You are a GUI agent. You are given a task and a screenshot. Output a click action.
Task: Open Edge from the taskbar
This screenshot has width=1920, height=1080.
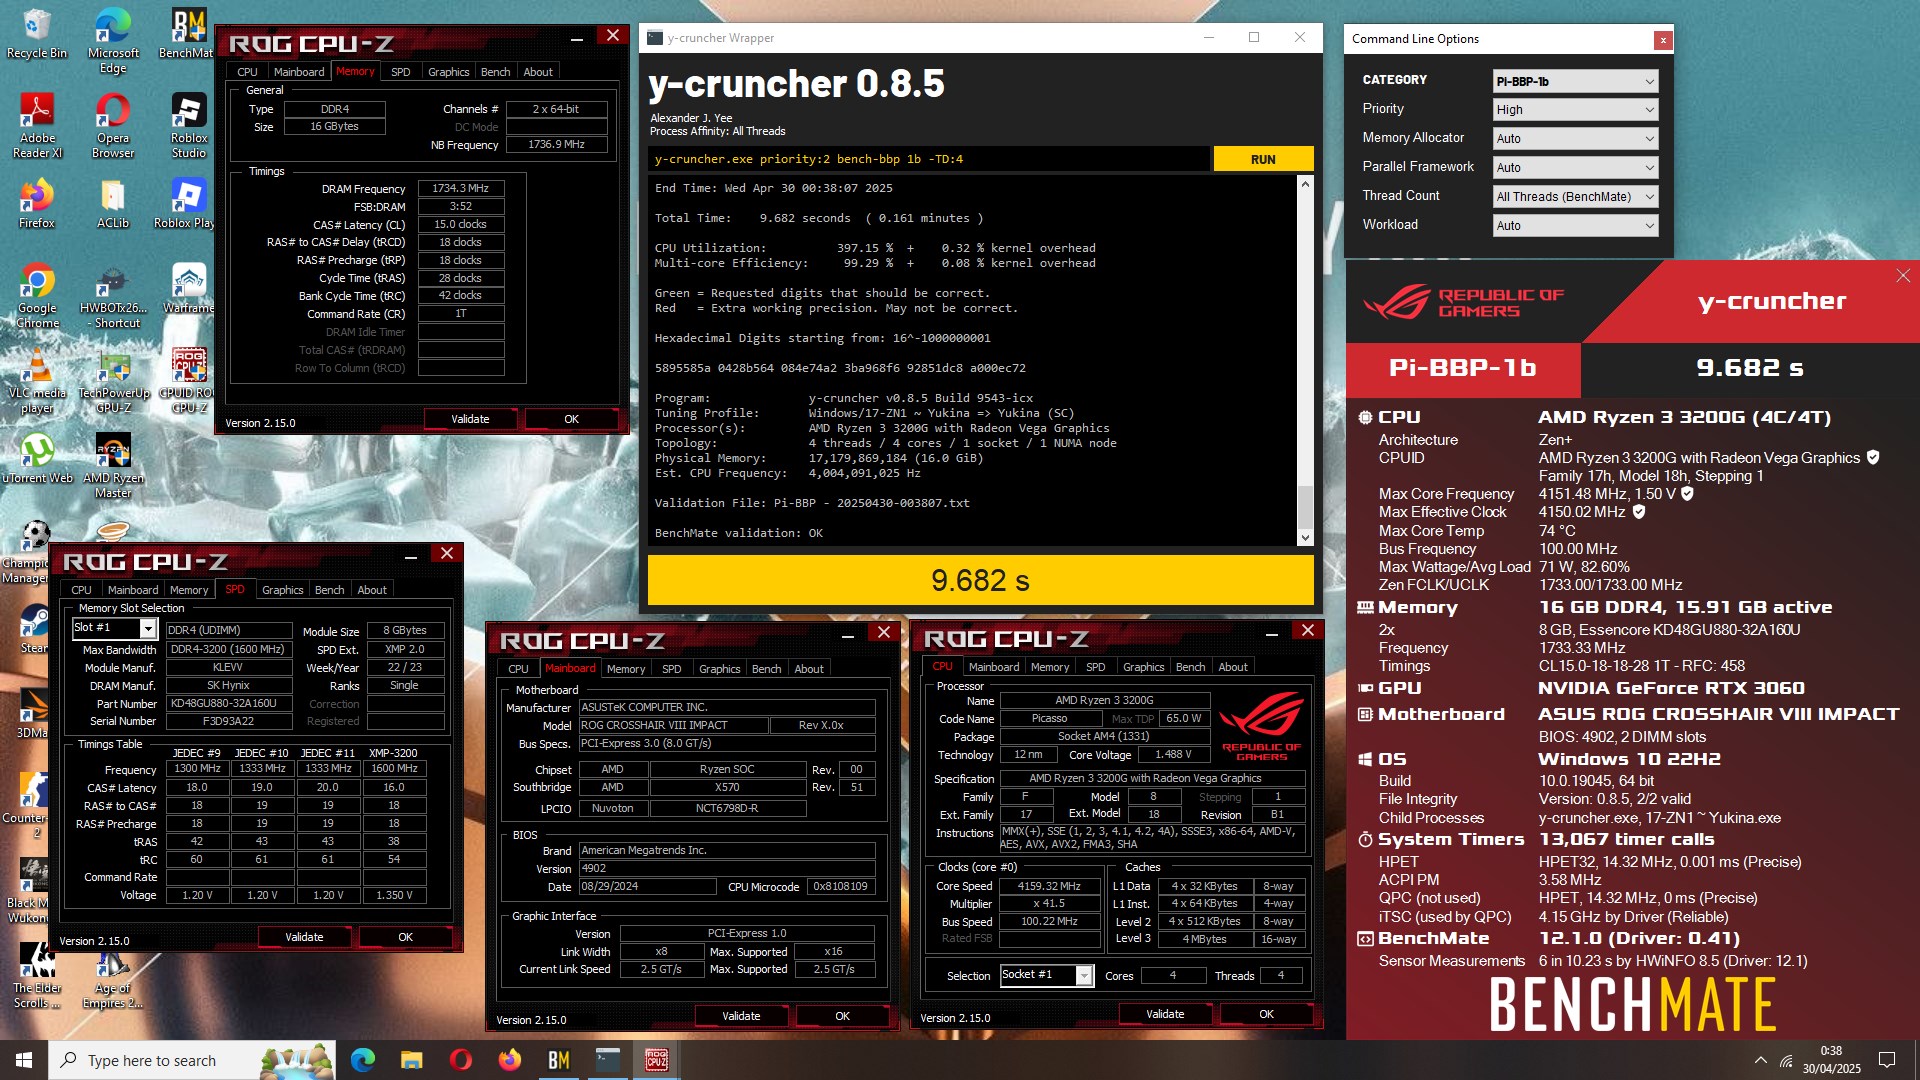click(x=362, y=1060)
